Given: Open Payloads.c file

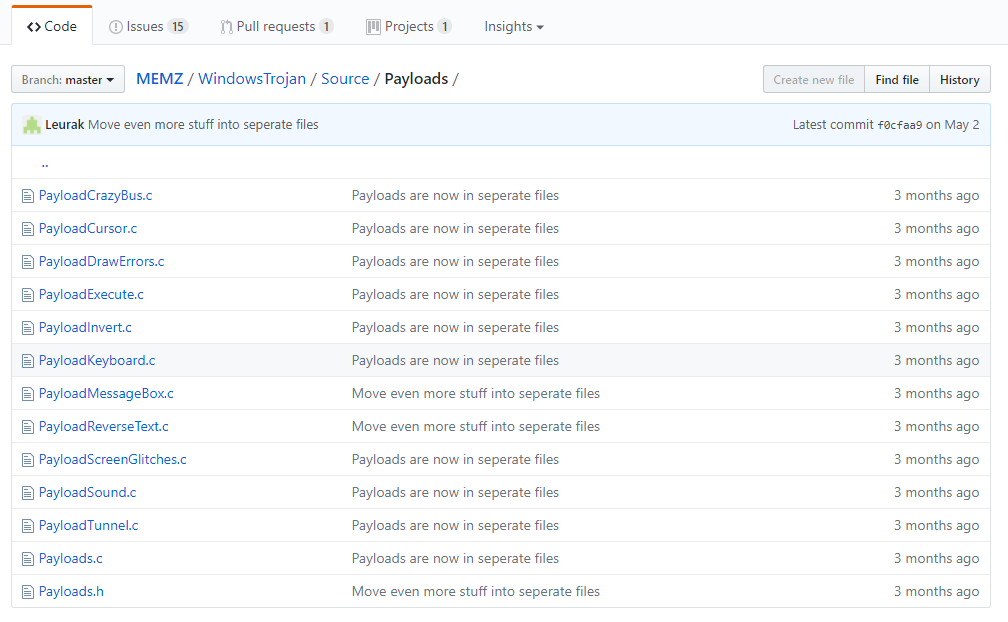Looking at the screenshot, I should pyautogui.click(x=70, y=558).
